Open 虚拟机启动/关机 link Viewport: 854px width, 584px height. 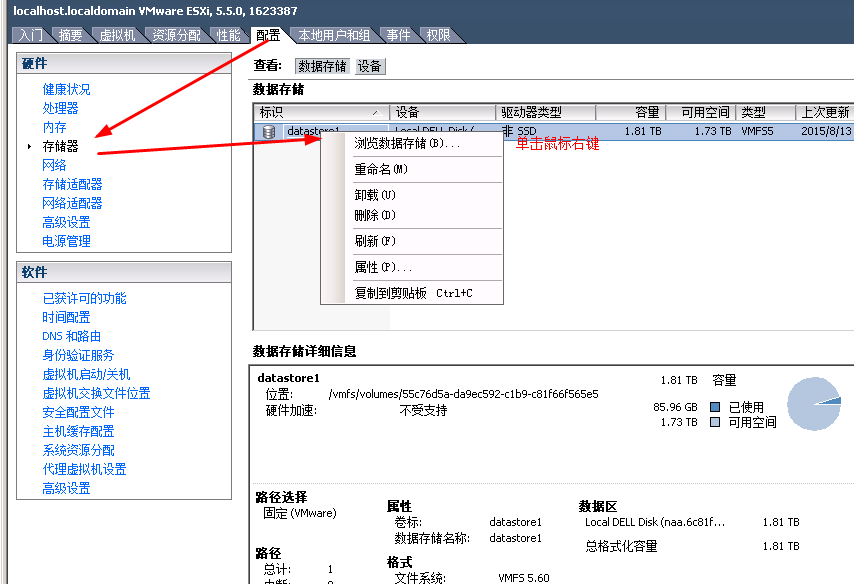87,374
